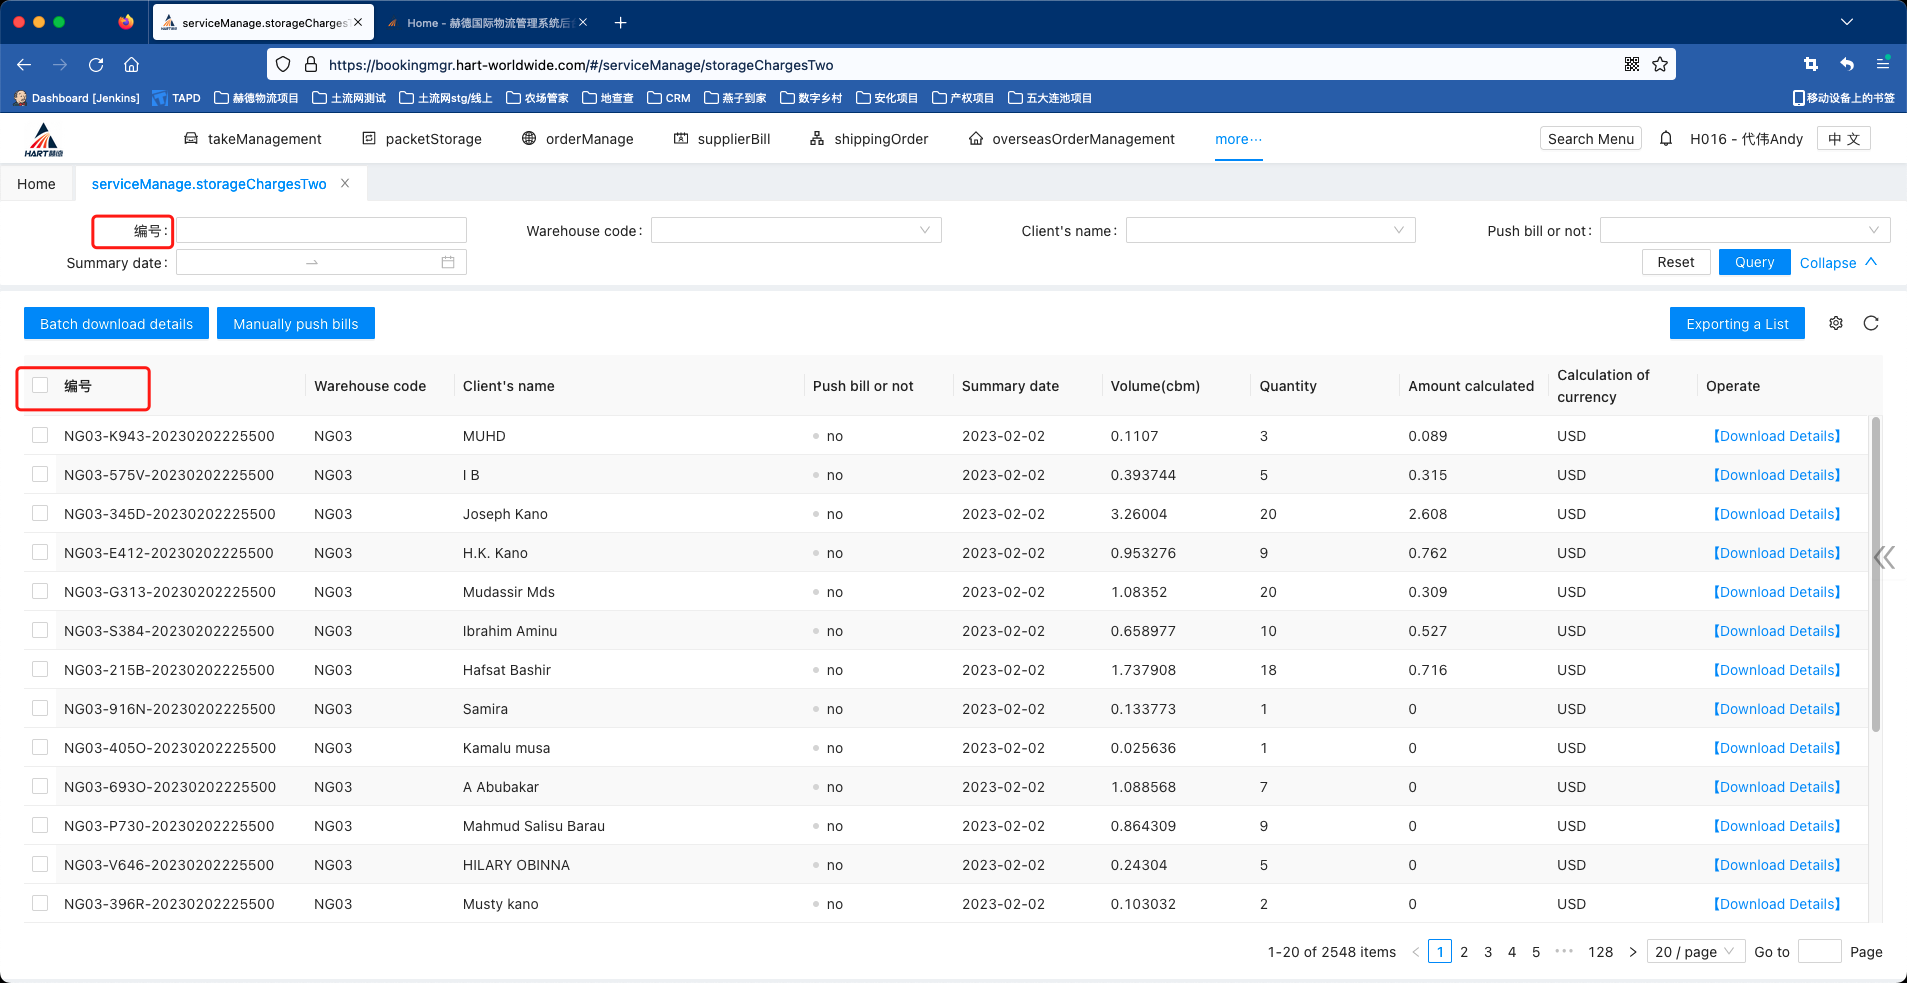Reload page using browser refresh icon
Viewport: 1907px width, 983px height.
[96, 65]
